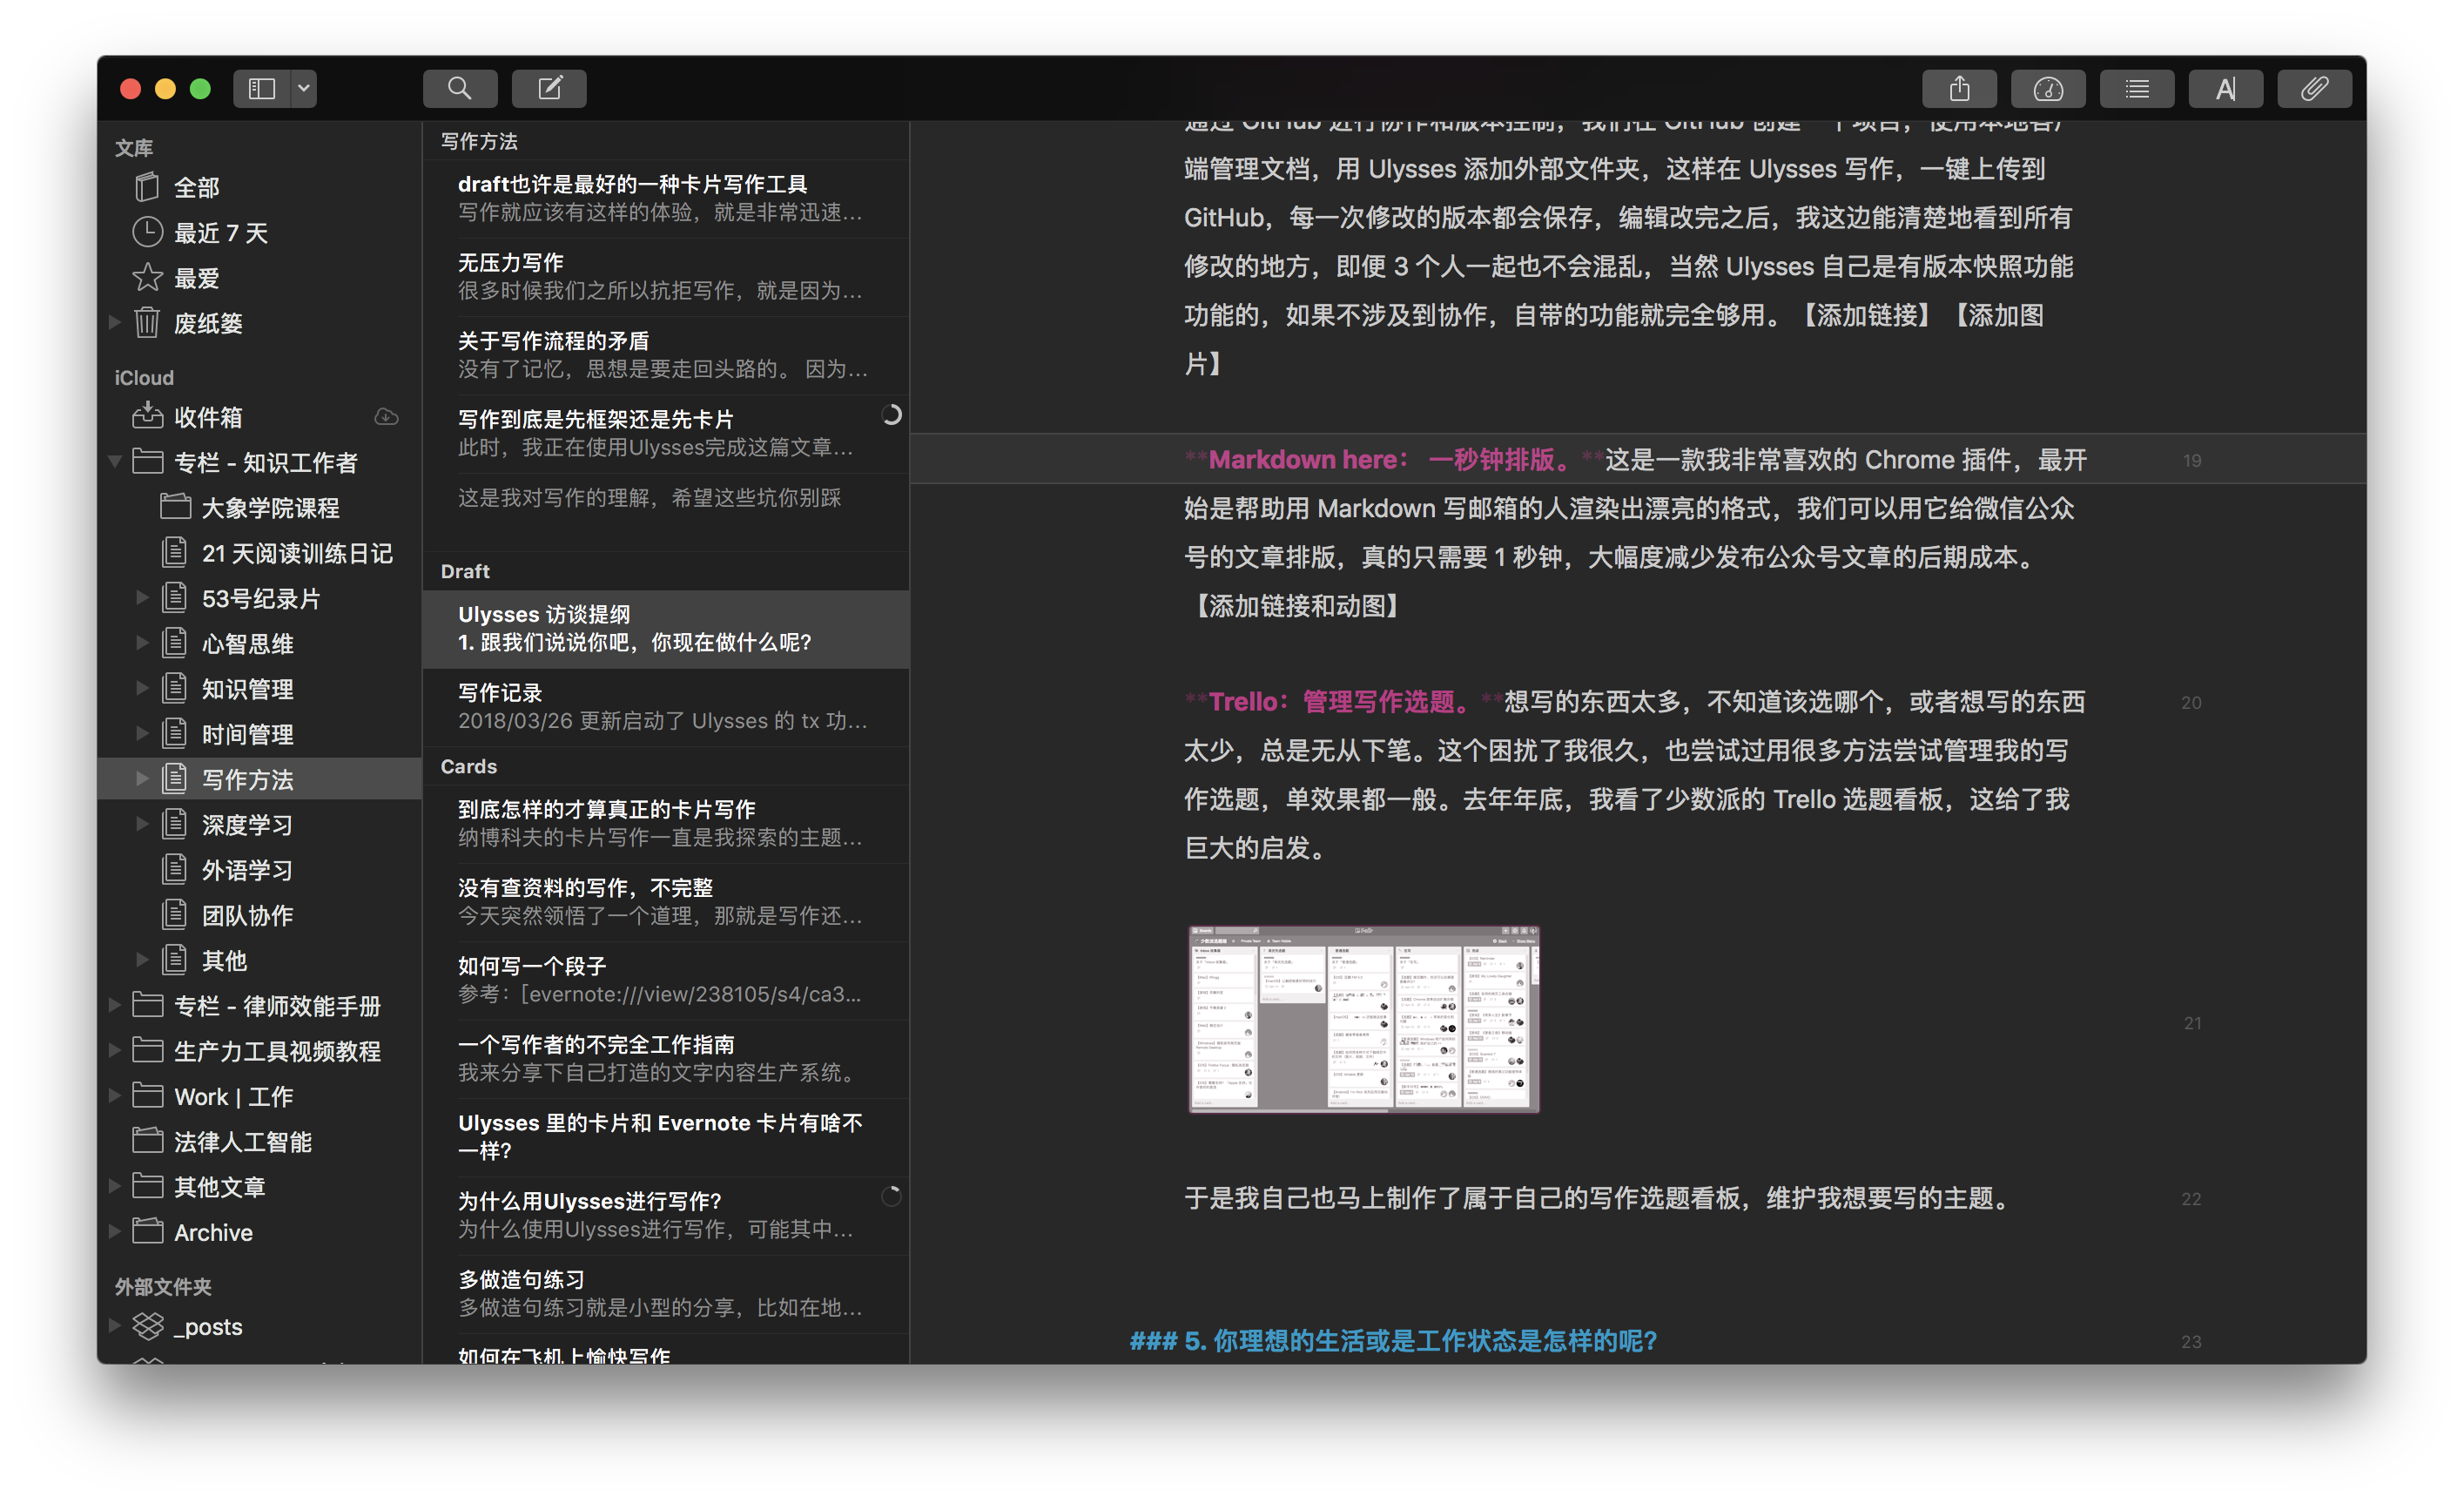Screen dimensions: 2464x1503
Task: Open 专栏 - 律师效能手册 folder
Action: point(259,1006)
